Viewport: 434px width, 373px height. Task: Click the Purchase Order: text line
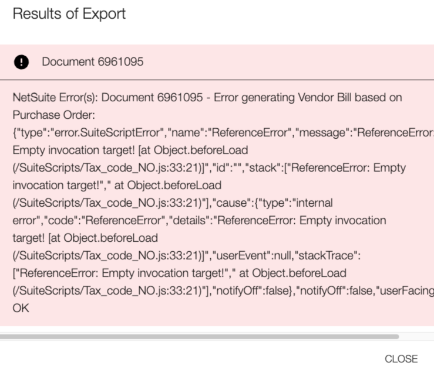pyautogui.click(x=54, y=115)
